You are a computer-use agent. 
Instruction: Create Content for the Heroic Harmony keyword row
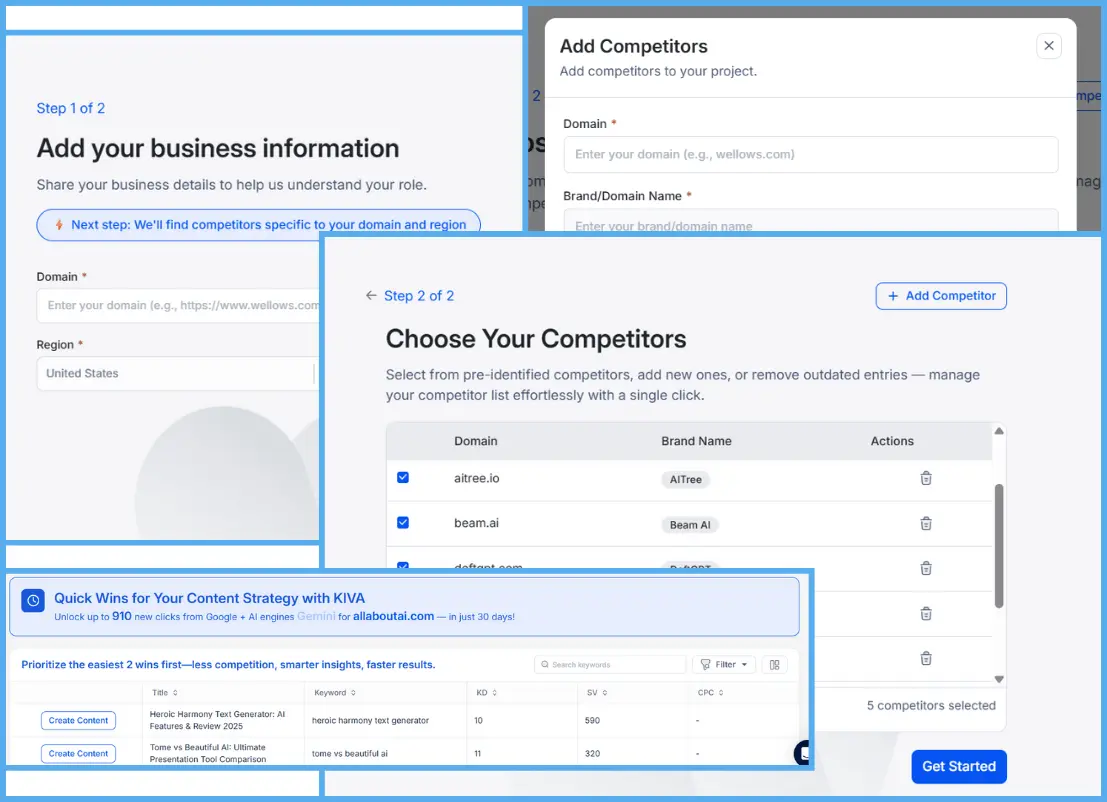click(x=78, y=720)
